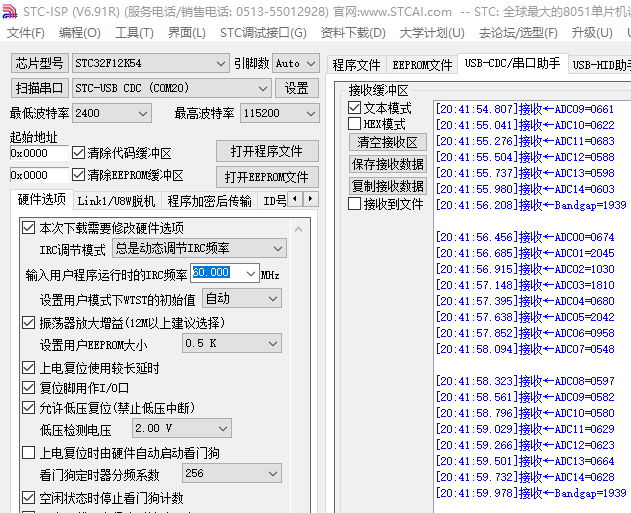Open the STC-USB CDC (COM20) port dropdown
This screenshot has height=513, width=631.
172,88
